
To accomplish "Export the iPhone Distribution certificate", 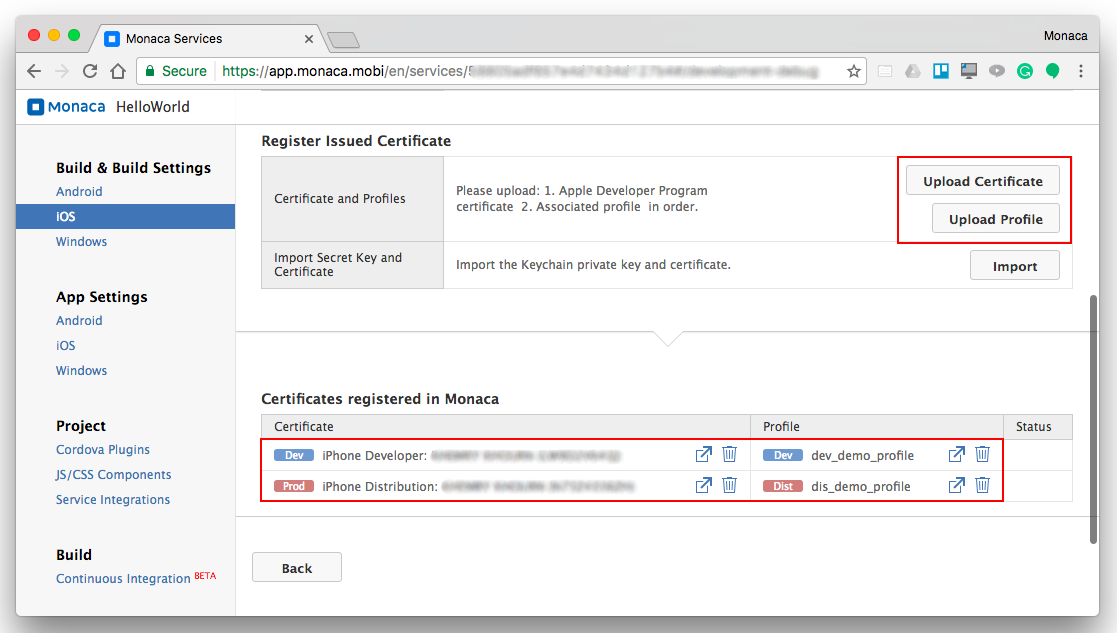I will pyautogui.click(x=703, y=485).
